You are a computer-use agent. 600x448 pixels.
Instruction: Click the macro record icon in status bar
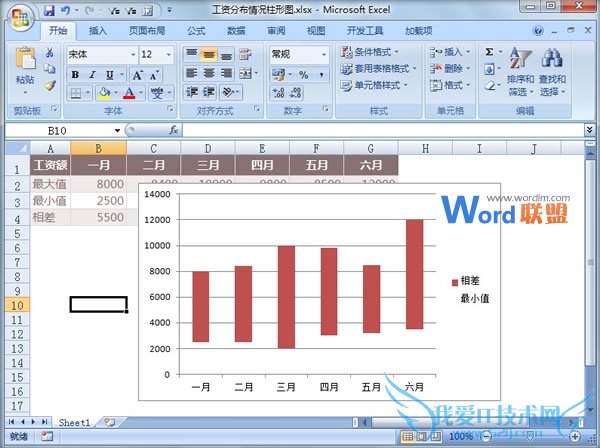tap(47, 436)
